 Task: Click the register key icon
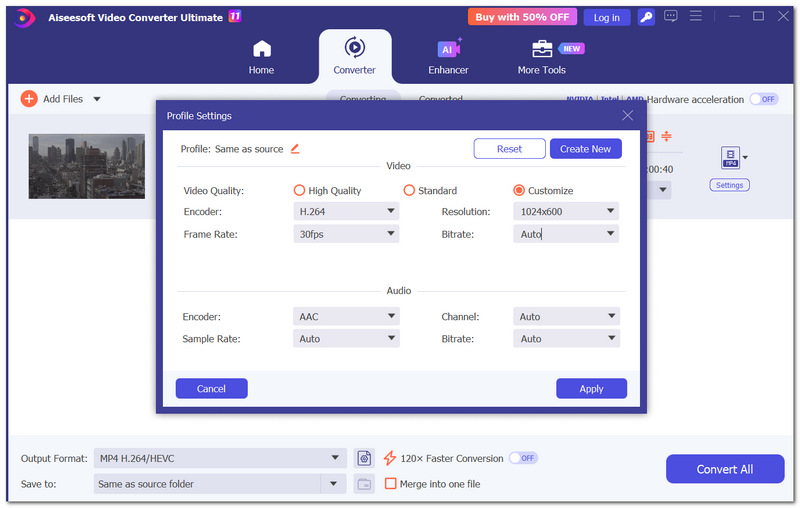pos(646,17)
